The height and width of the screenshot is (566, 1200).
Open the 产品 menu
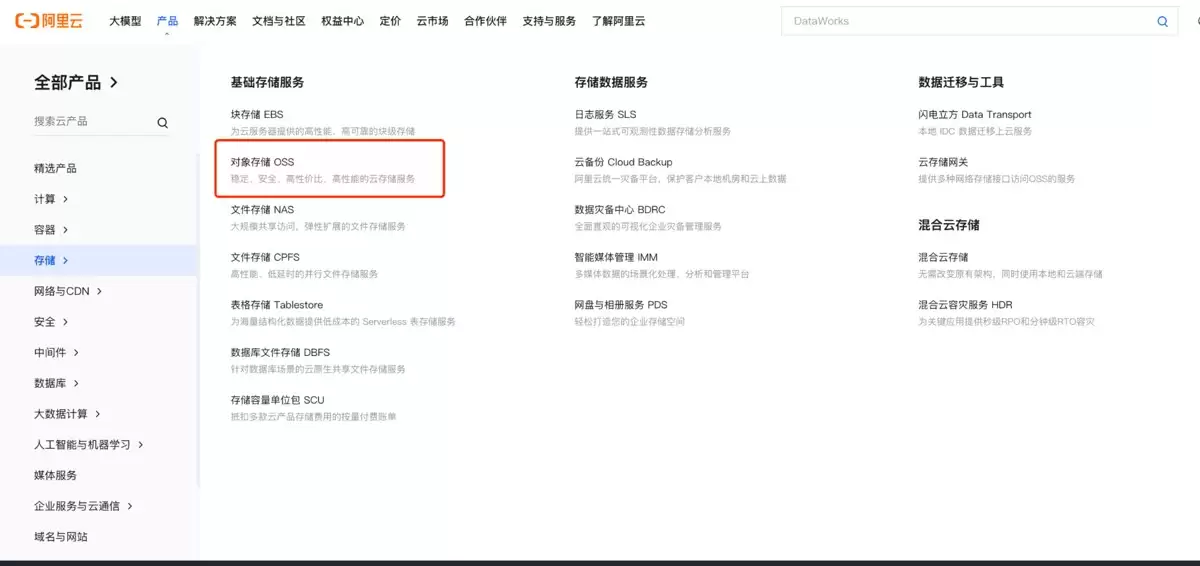point(167,21)
